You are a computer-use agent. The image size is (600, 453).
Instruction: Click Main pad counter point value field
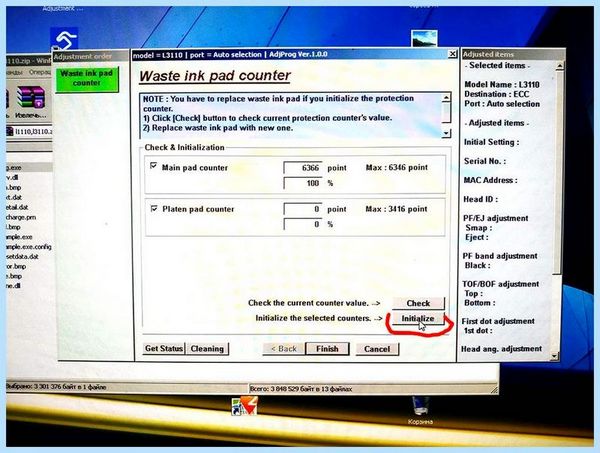tap(302, 168)
